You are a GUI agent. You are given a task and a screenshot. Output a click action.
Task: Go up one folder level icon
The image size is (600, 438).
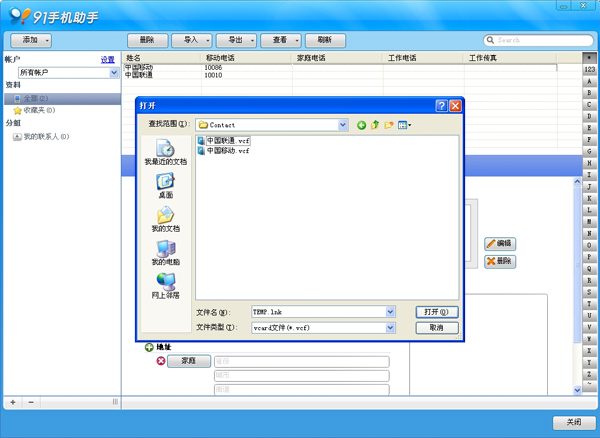375,125
